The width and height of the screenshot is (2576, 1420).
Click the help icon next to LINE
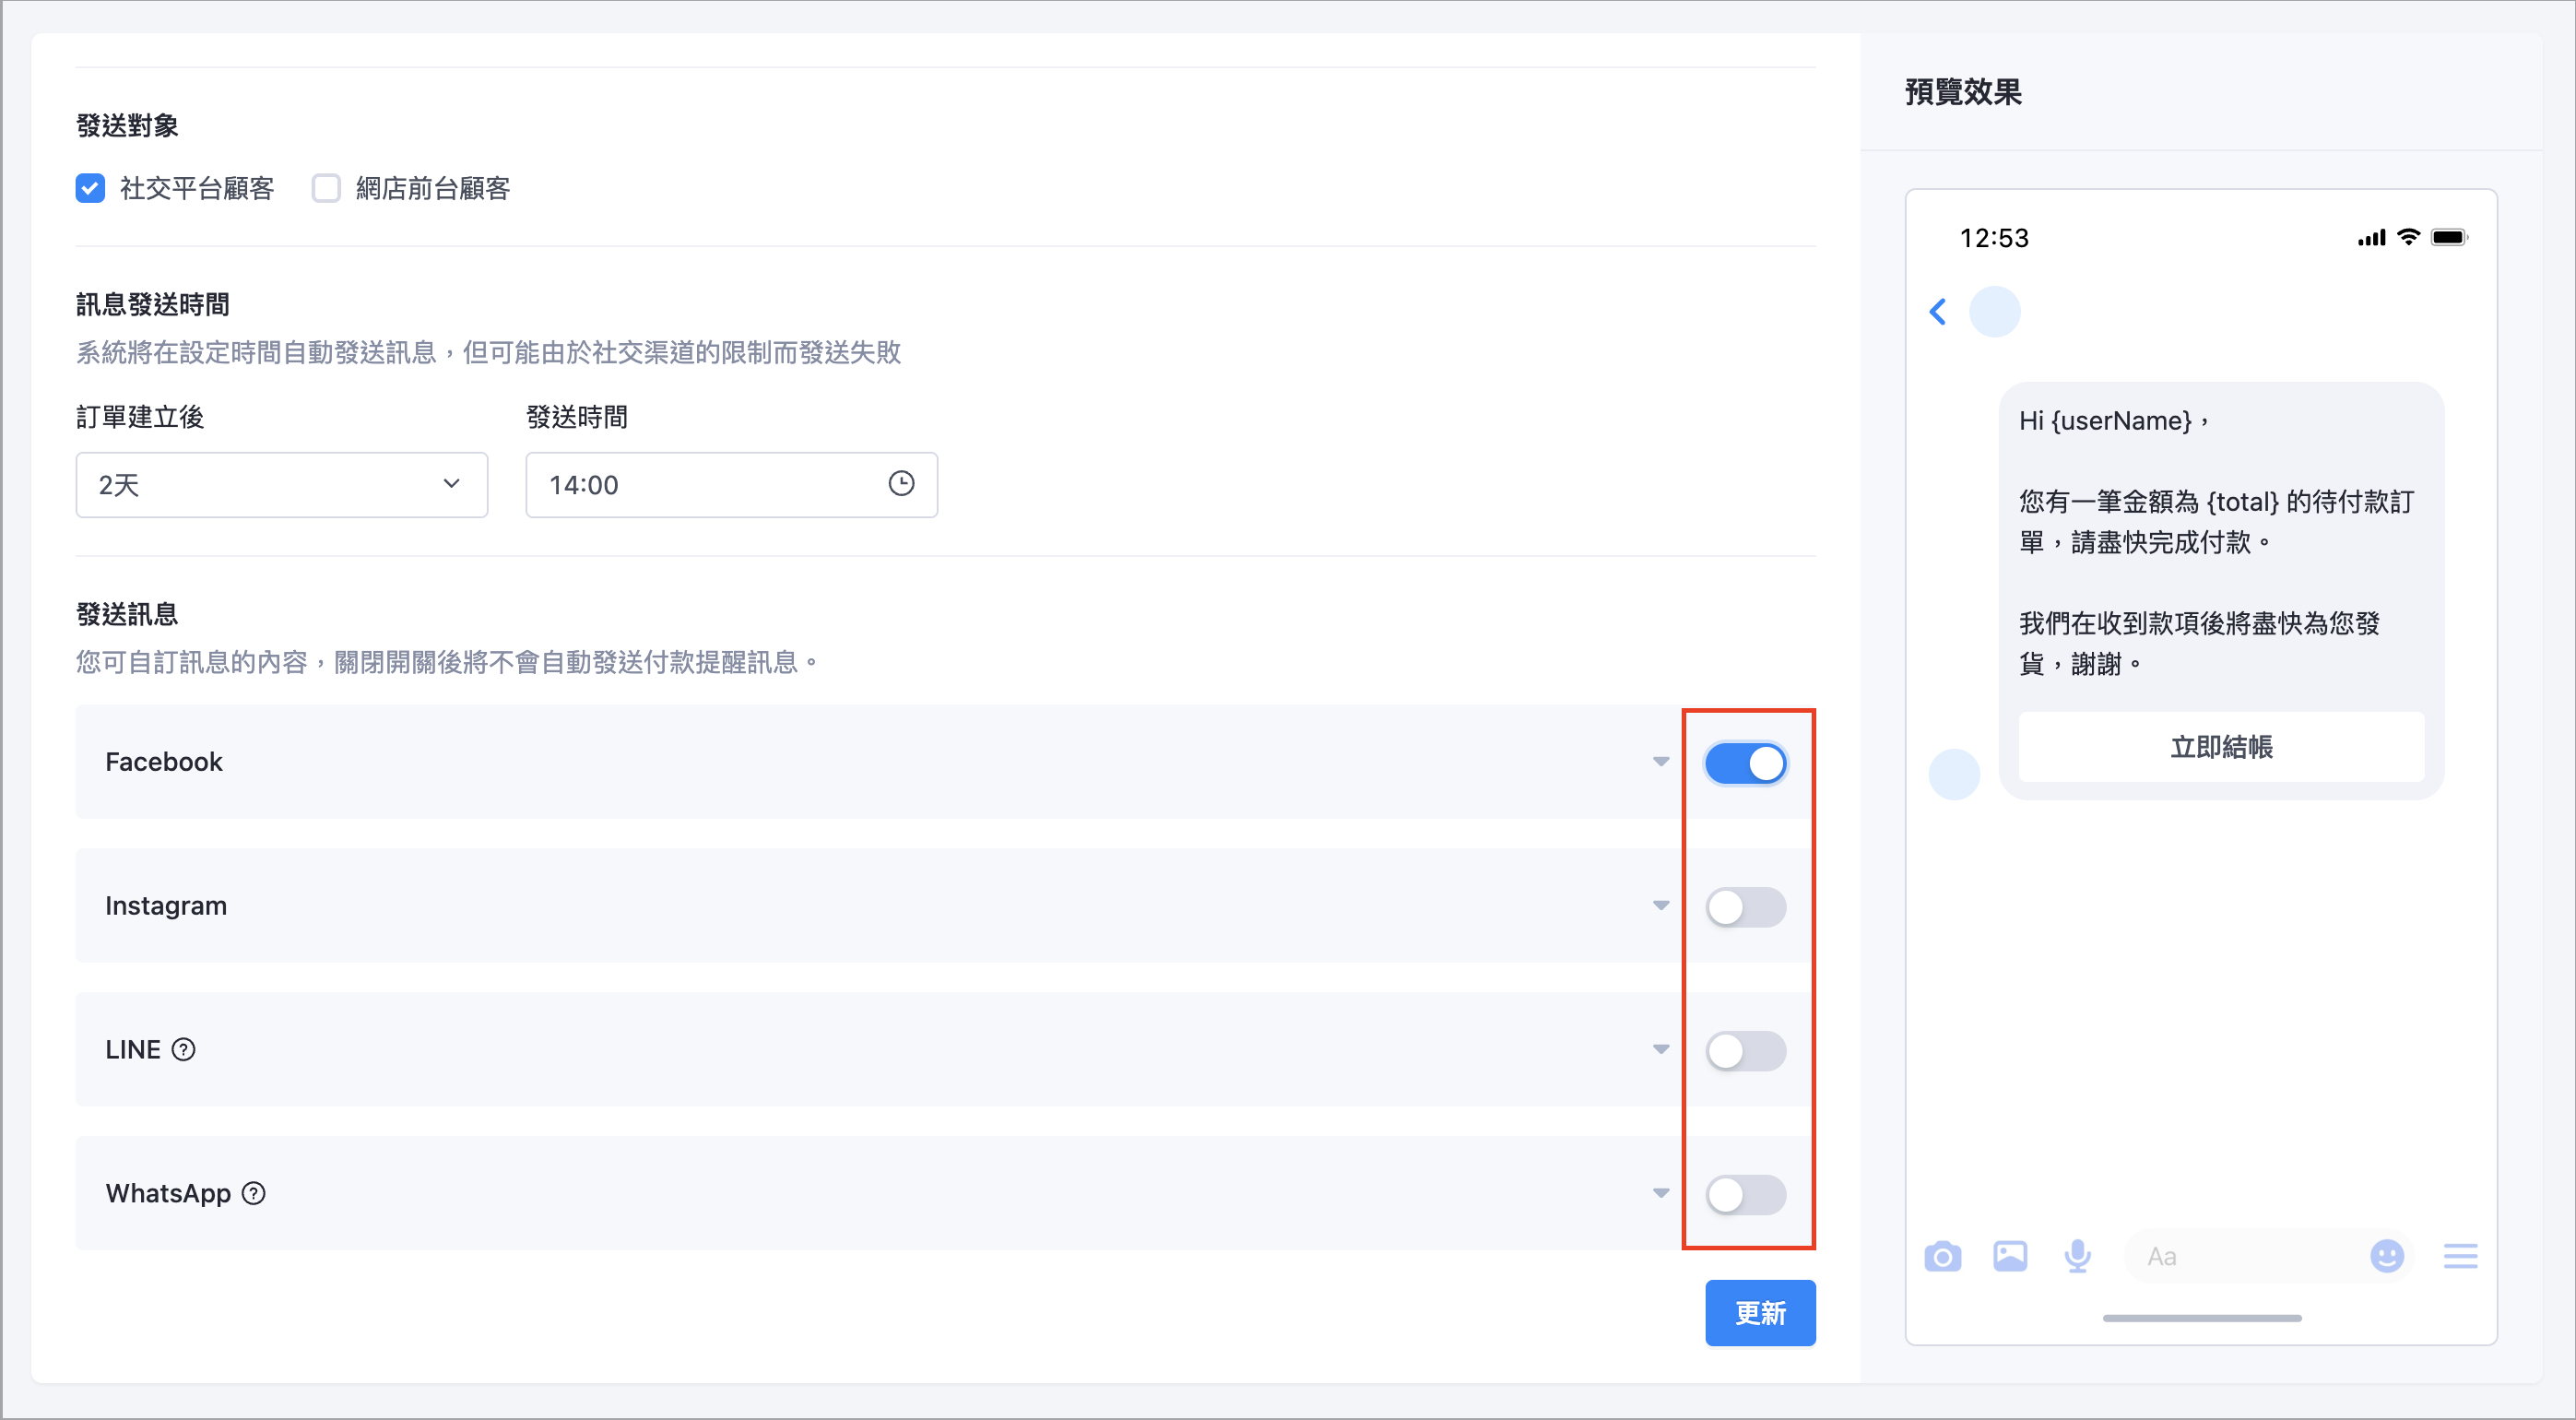tap(183, 1050)
